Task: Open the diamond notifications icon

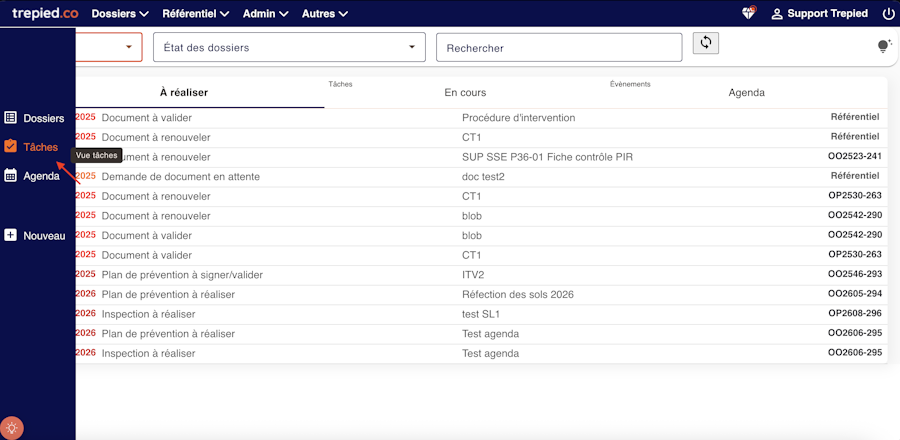Action: (x=748, y=14)
